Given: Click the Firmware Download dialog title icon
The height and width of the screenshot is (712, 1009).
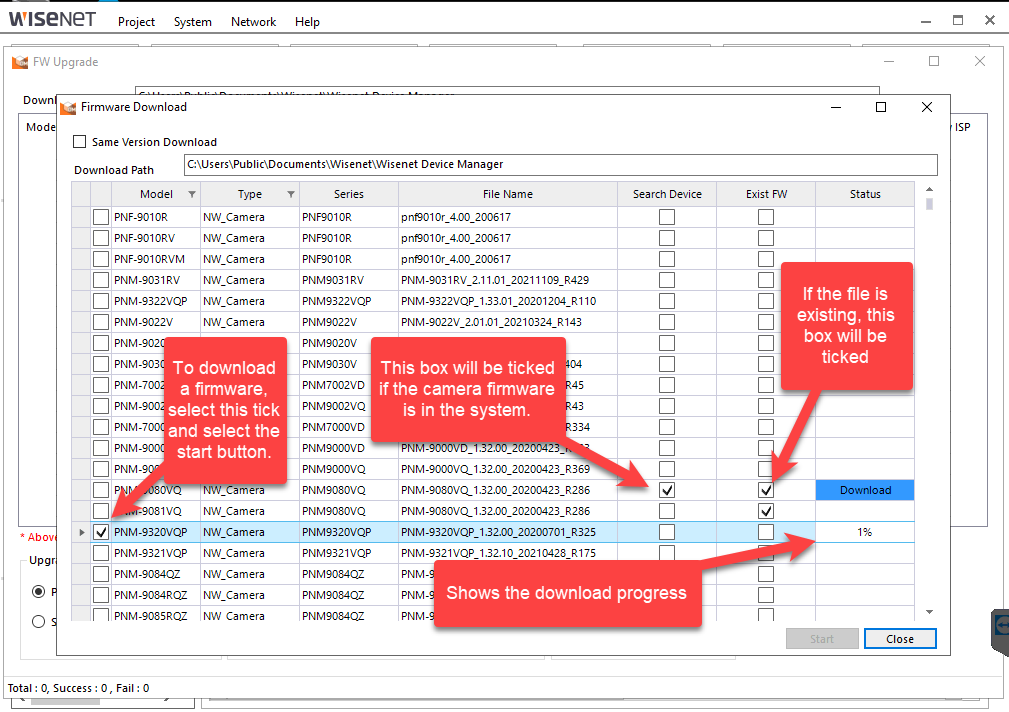Looking at the screenshot, I should coord(68,107).
